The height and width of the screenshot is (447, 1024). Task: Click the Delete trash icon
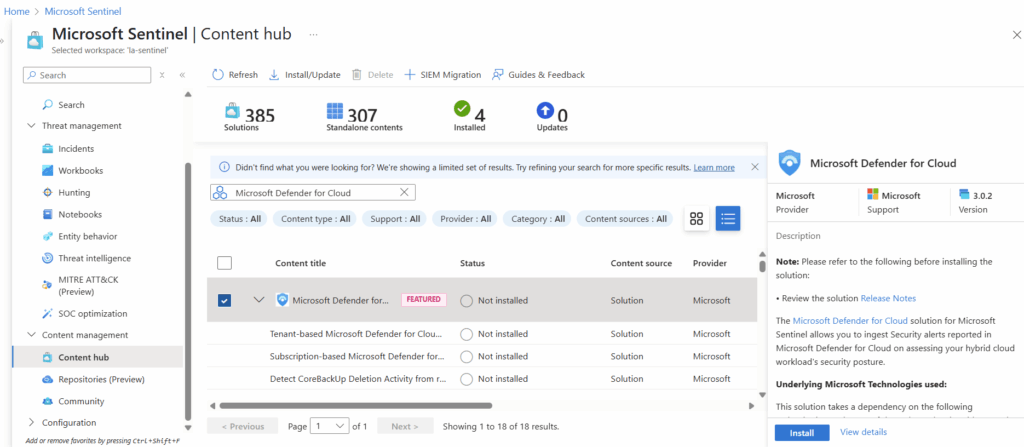(x=357, y=74)
